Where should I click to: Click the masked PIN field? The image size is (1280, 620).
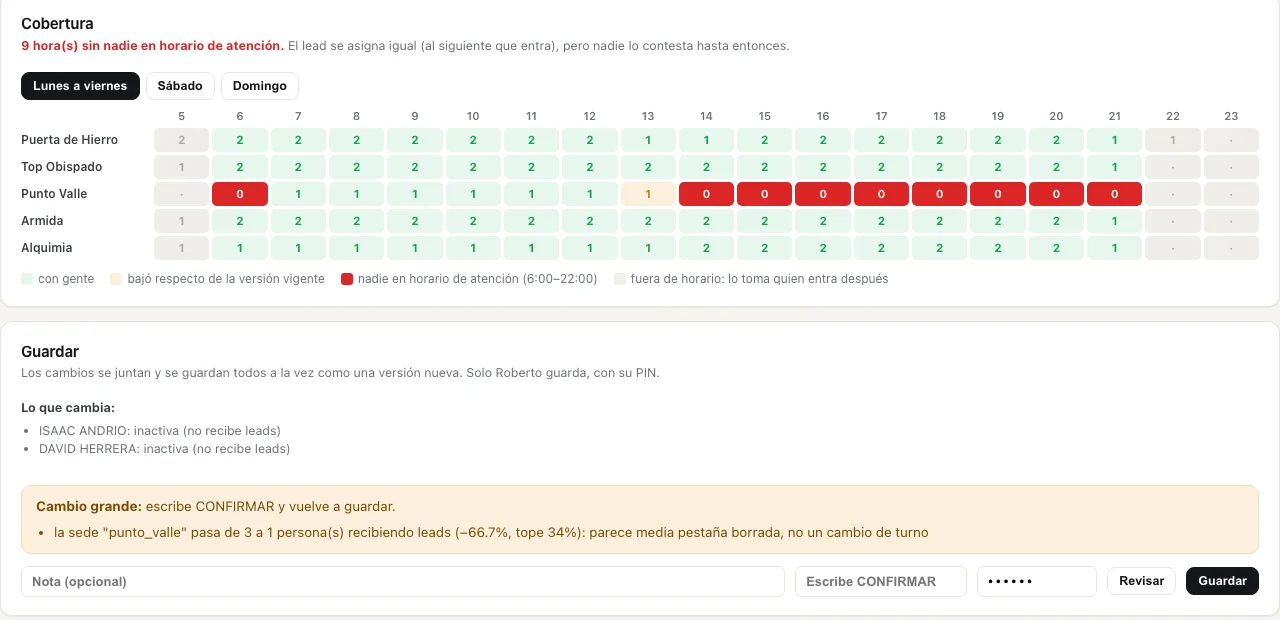pyautogui.click(x=1037, y=581)
